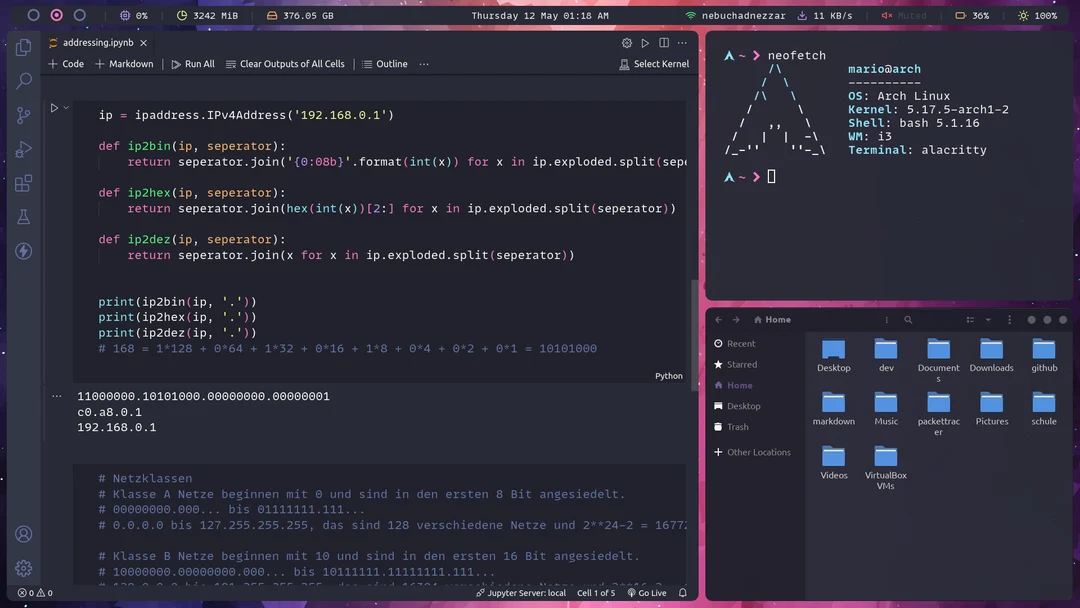This screenshot has height=608, width=1080.
Task: Open the file manager hamburger menu
Action: [1008, 319]
